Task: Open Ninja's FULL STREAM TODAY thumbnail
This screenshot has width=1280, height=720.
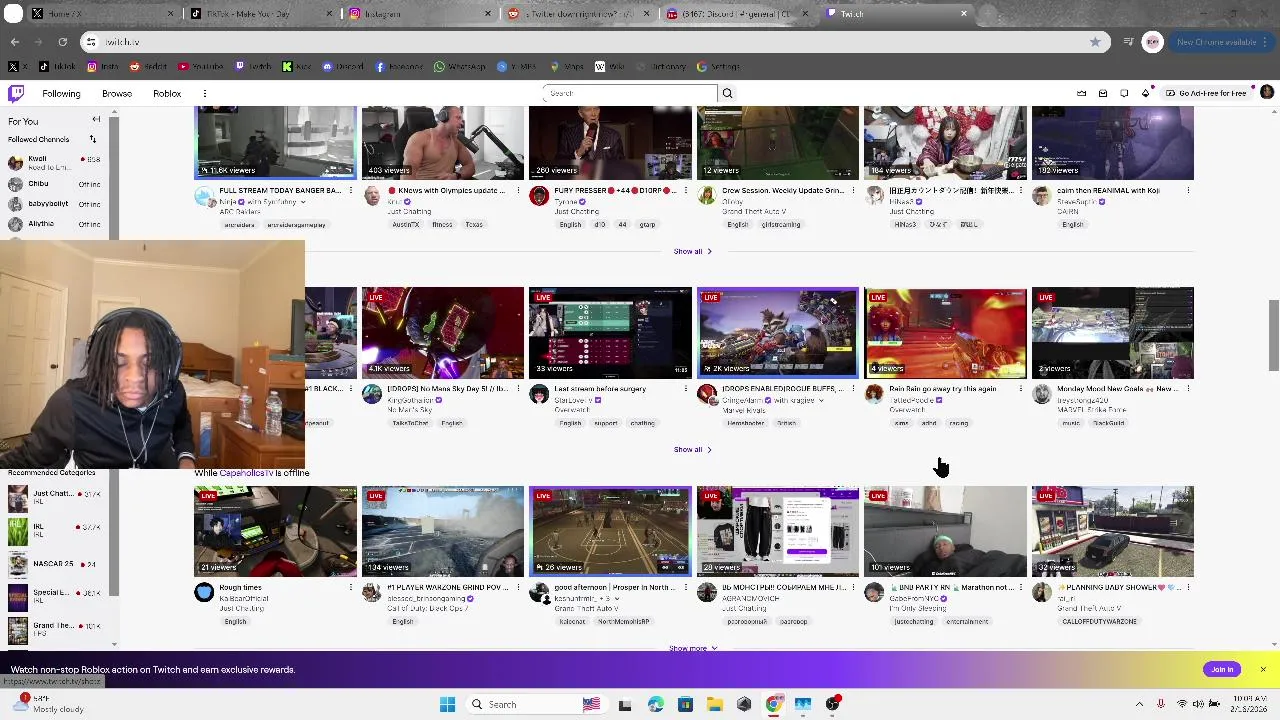Action: (275, 143)
